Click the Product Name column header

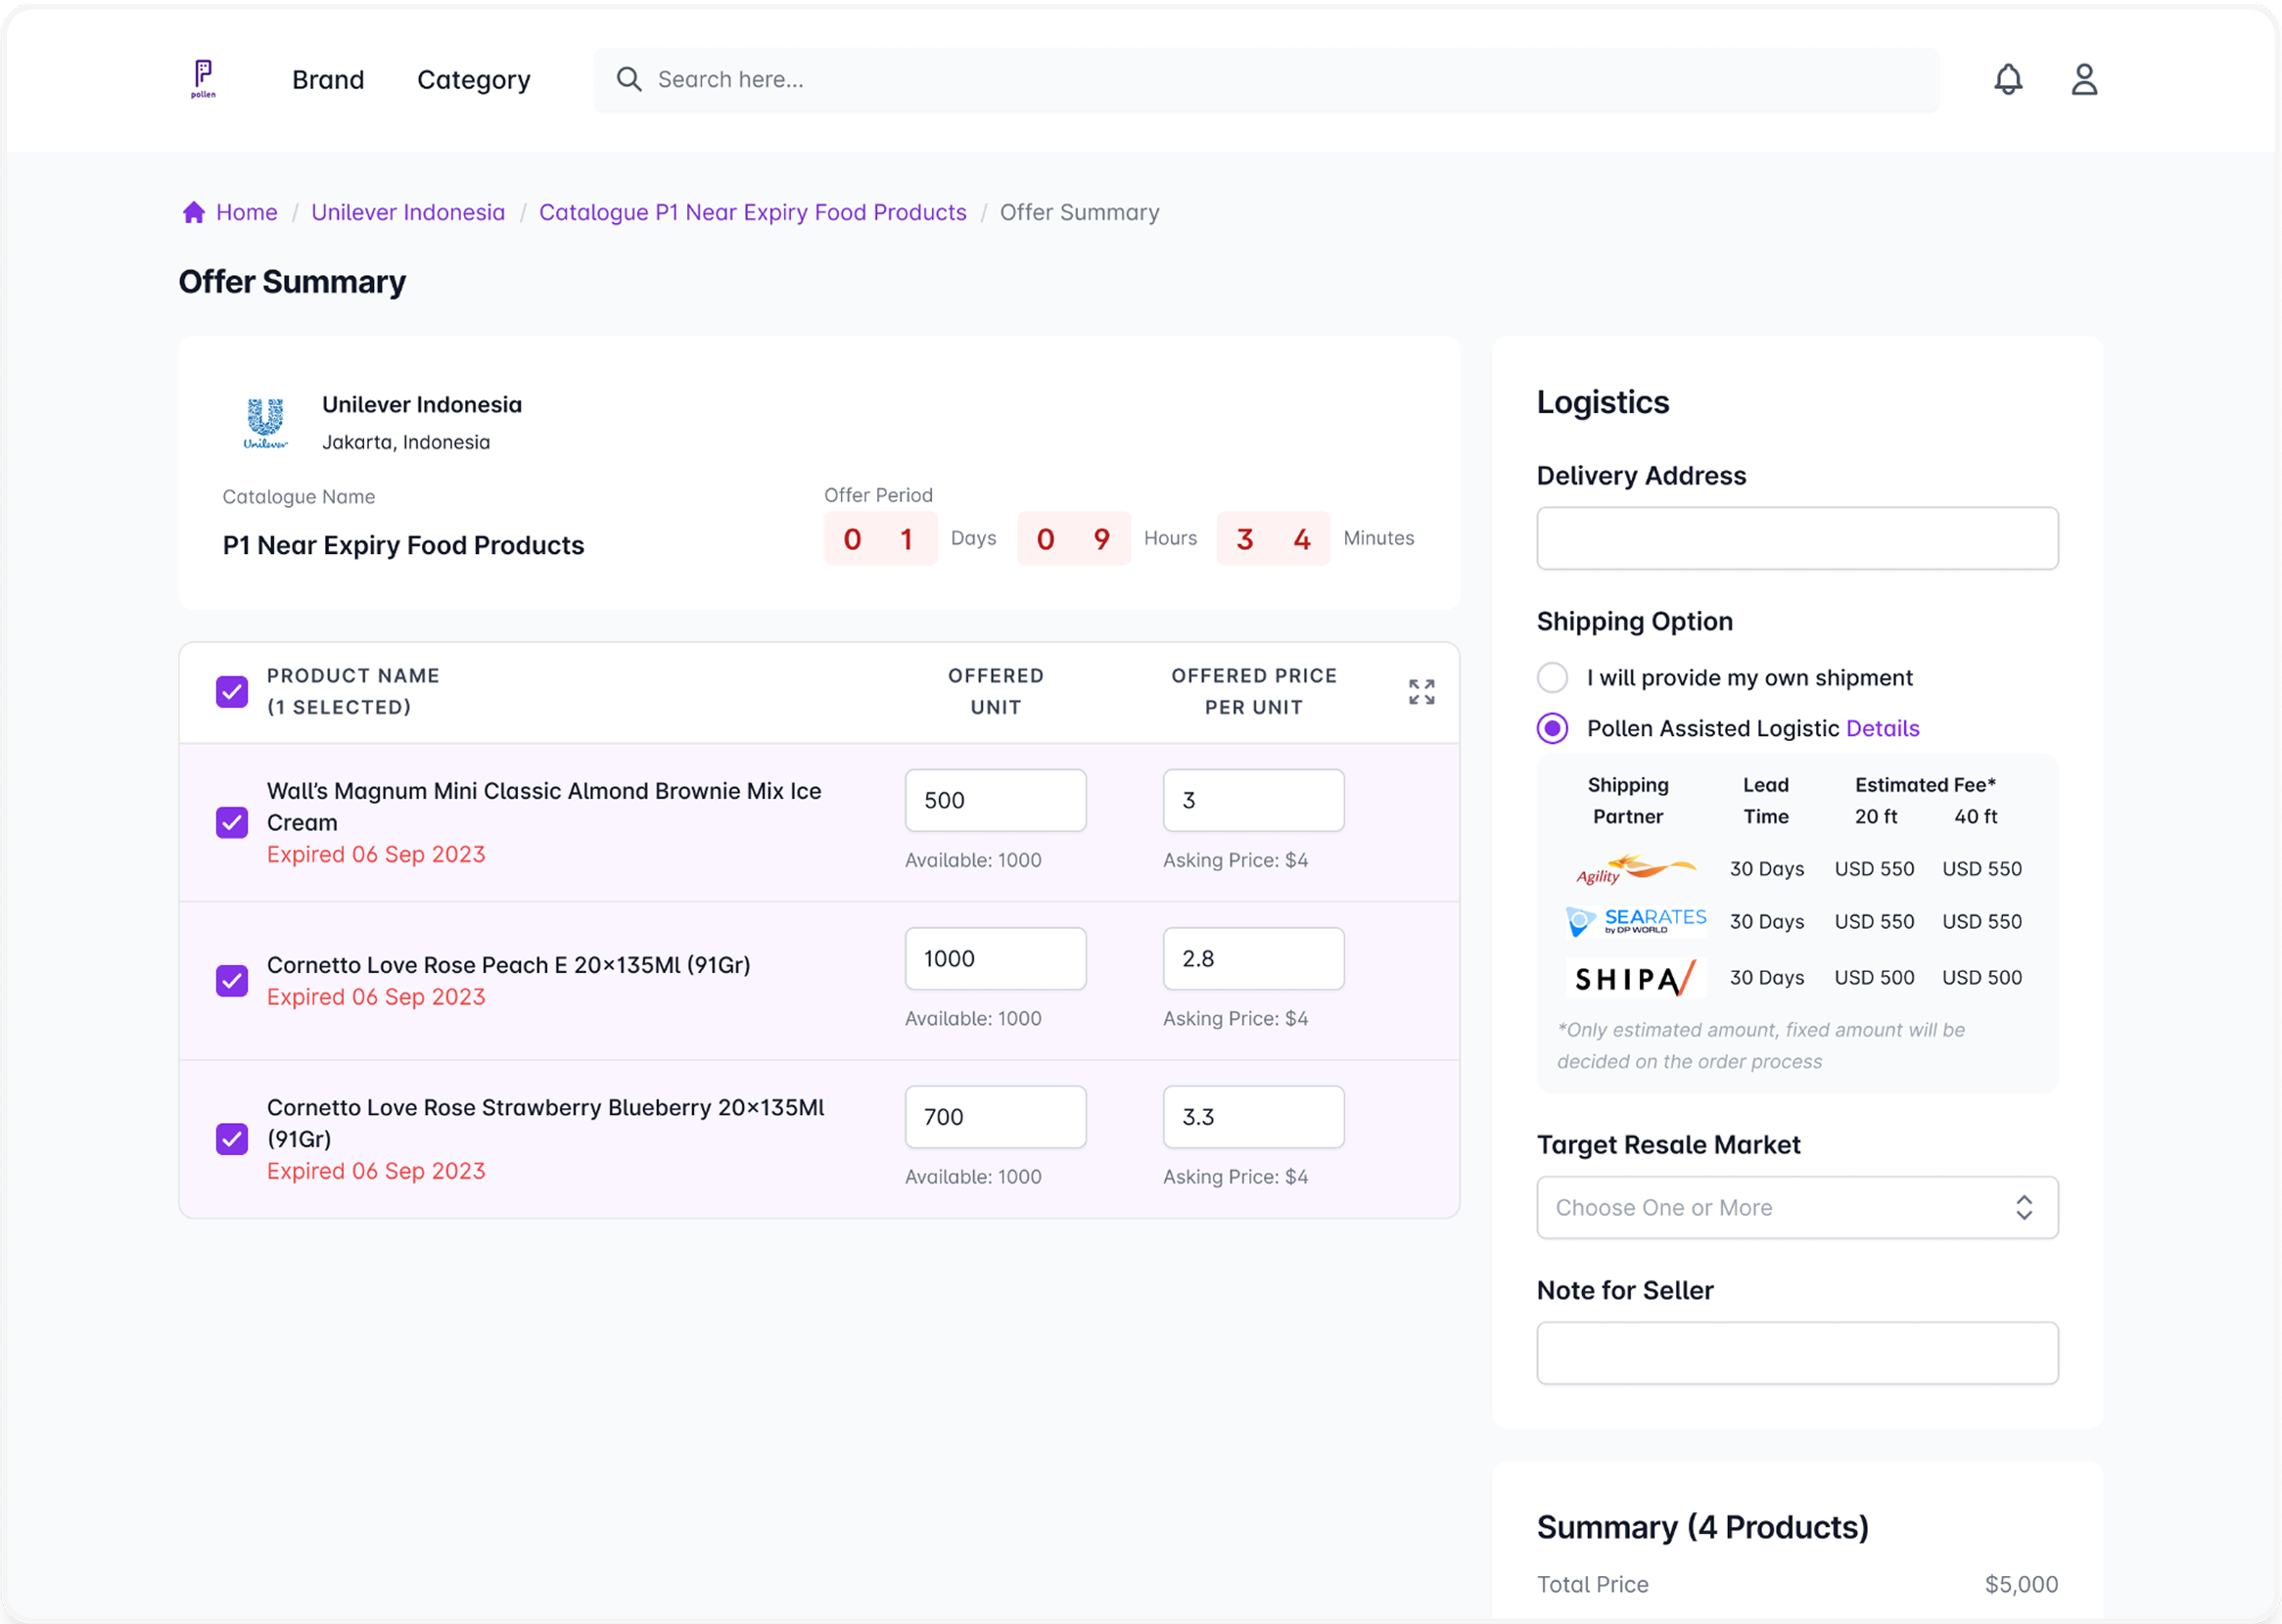(x=353, y=691)
